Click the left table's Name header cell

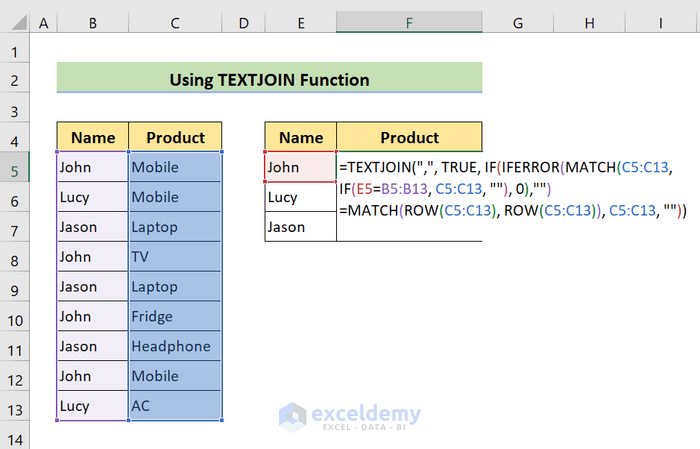[92, 138]
